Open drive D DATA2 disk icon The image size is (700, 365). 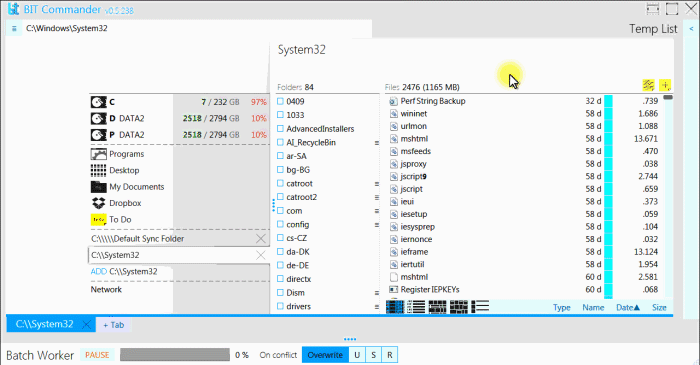[x=98, y=119]
